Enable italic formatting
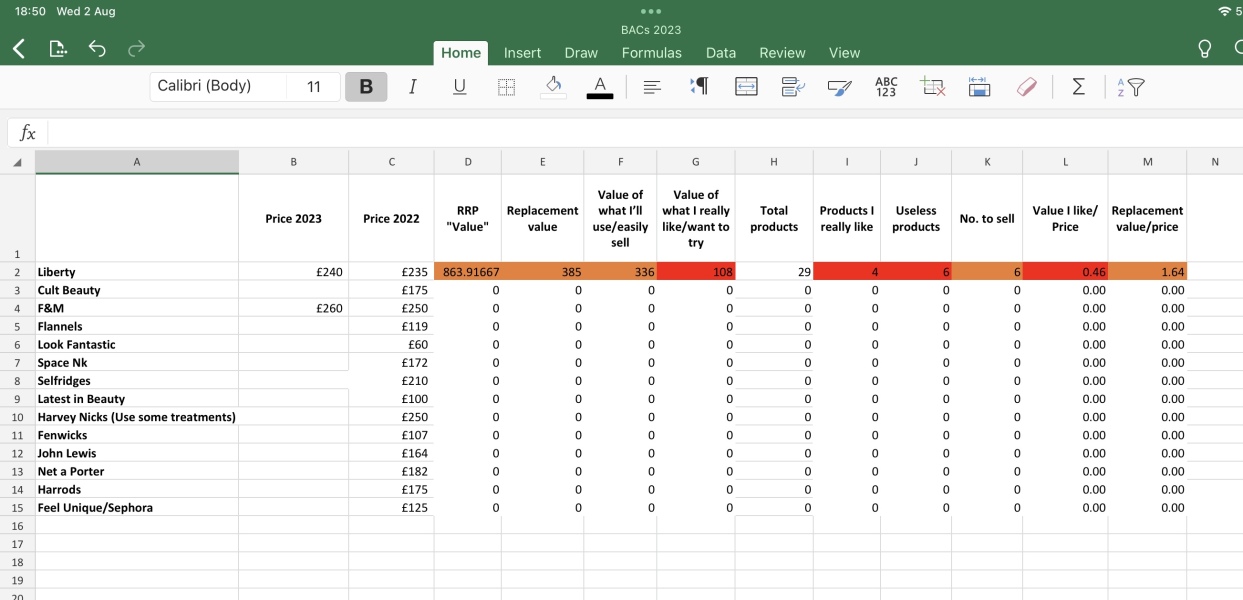 [412, 87]
